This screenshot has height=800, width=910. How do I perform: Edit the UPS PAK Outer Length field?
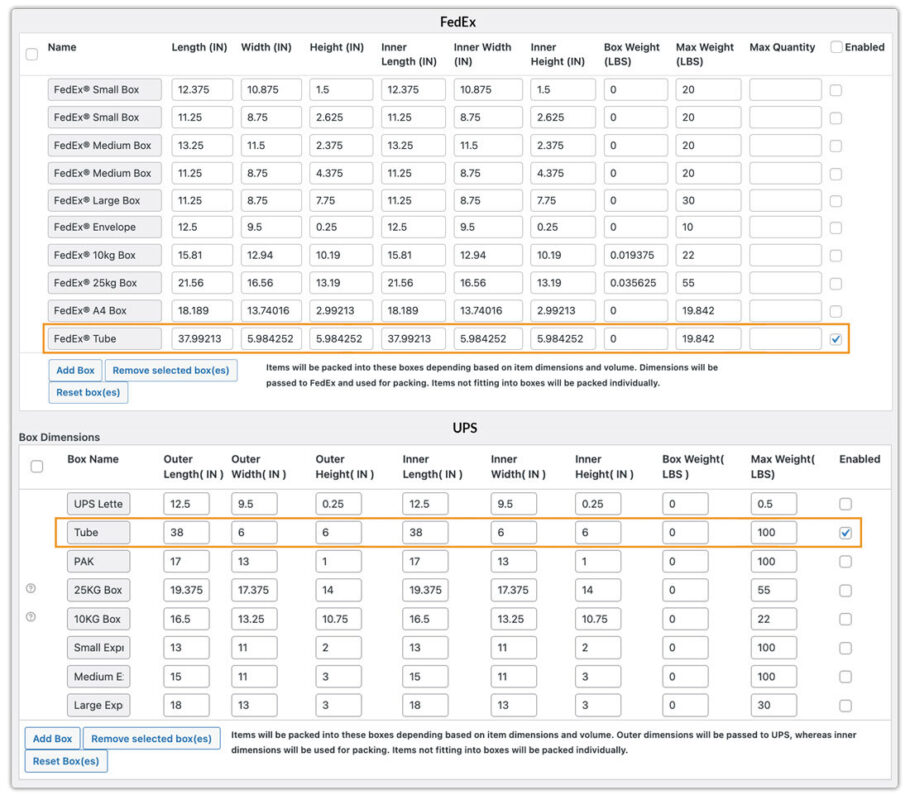[x=186, y=561]
